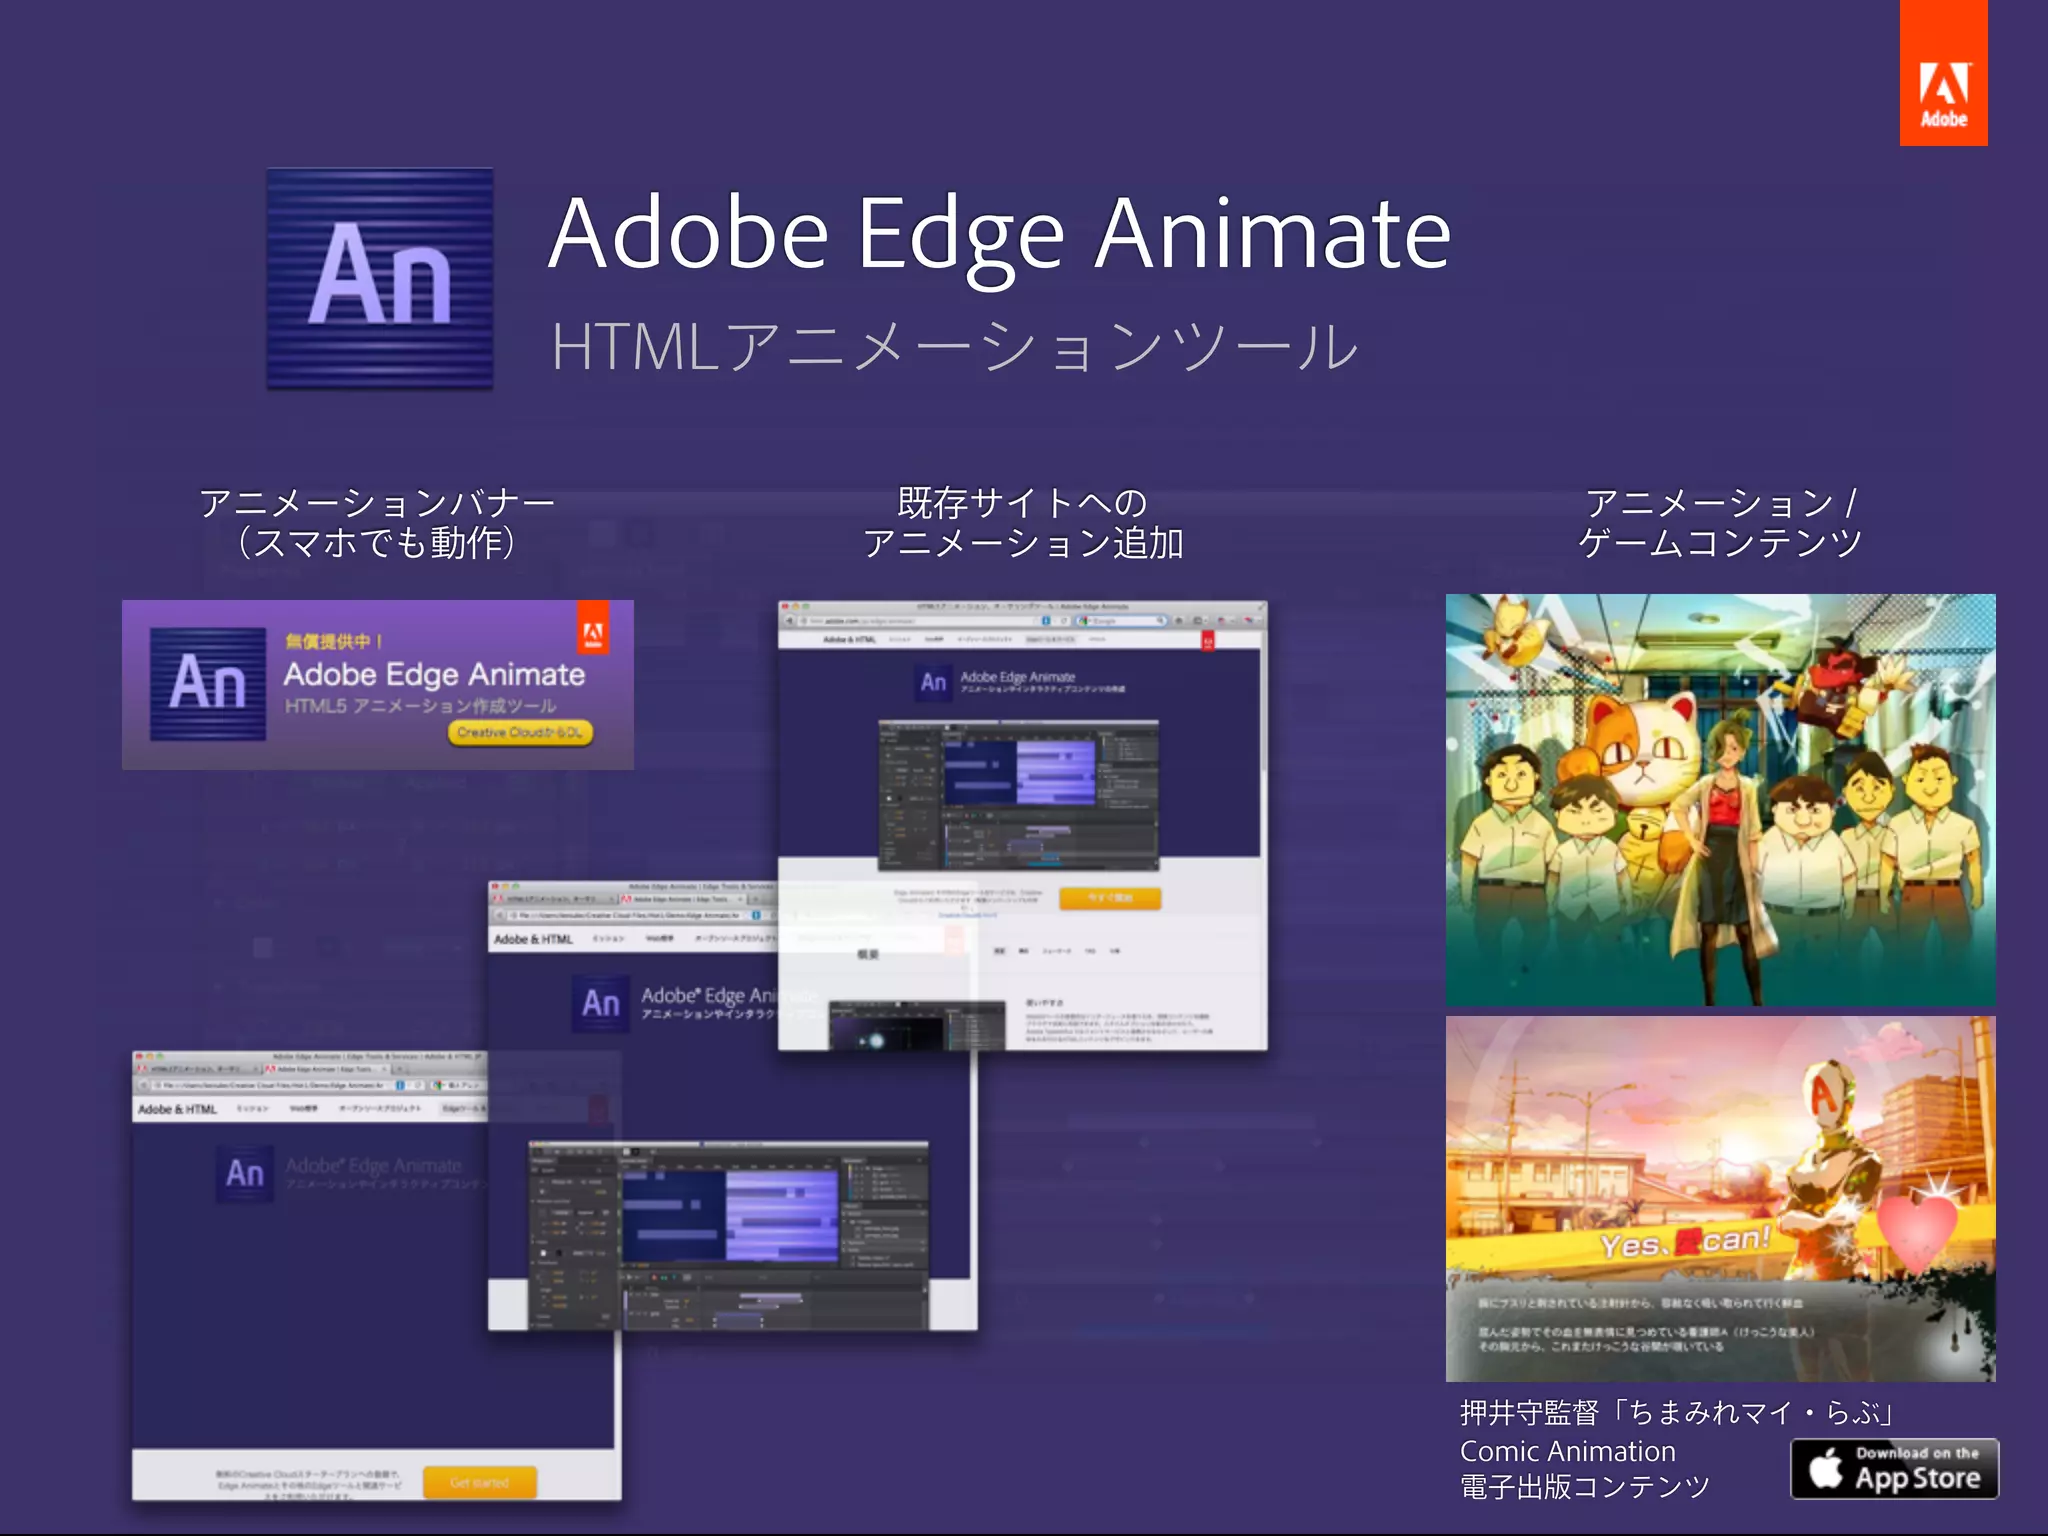Click the 電子出版コンテンツ caption
The image size is (2048, 1536).
(x=1585, y=1488)
